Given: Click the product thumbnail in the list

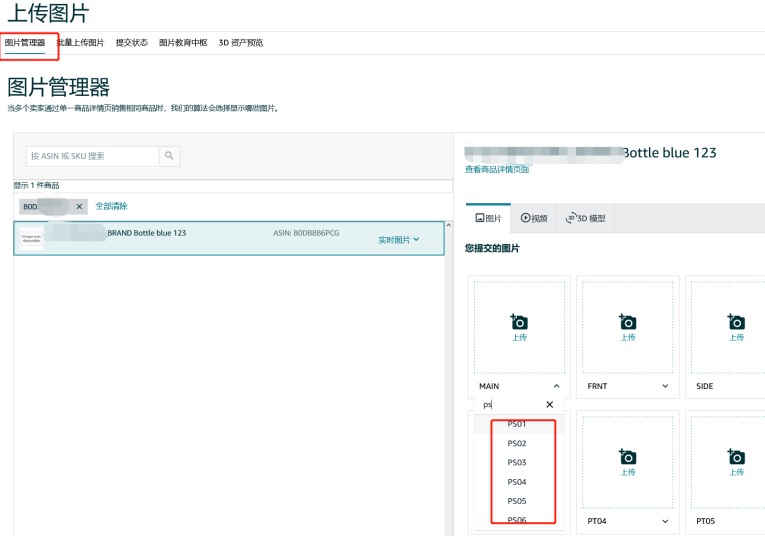Looking at the screenshot, I should click(x=31, y=238).
